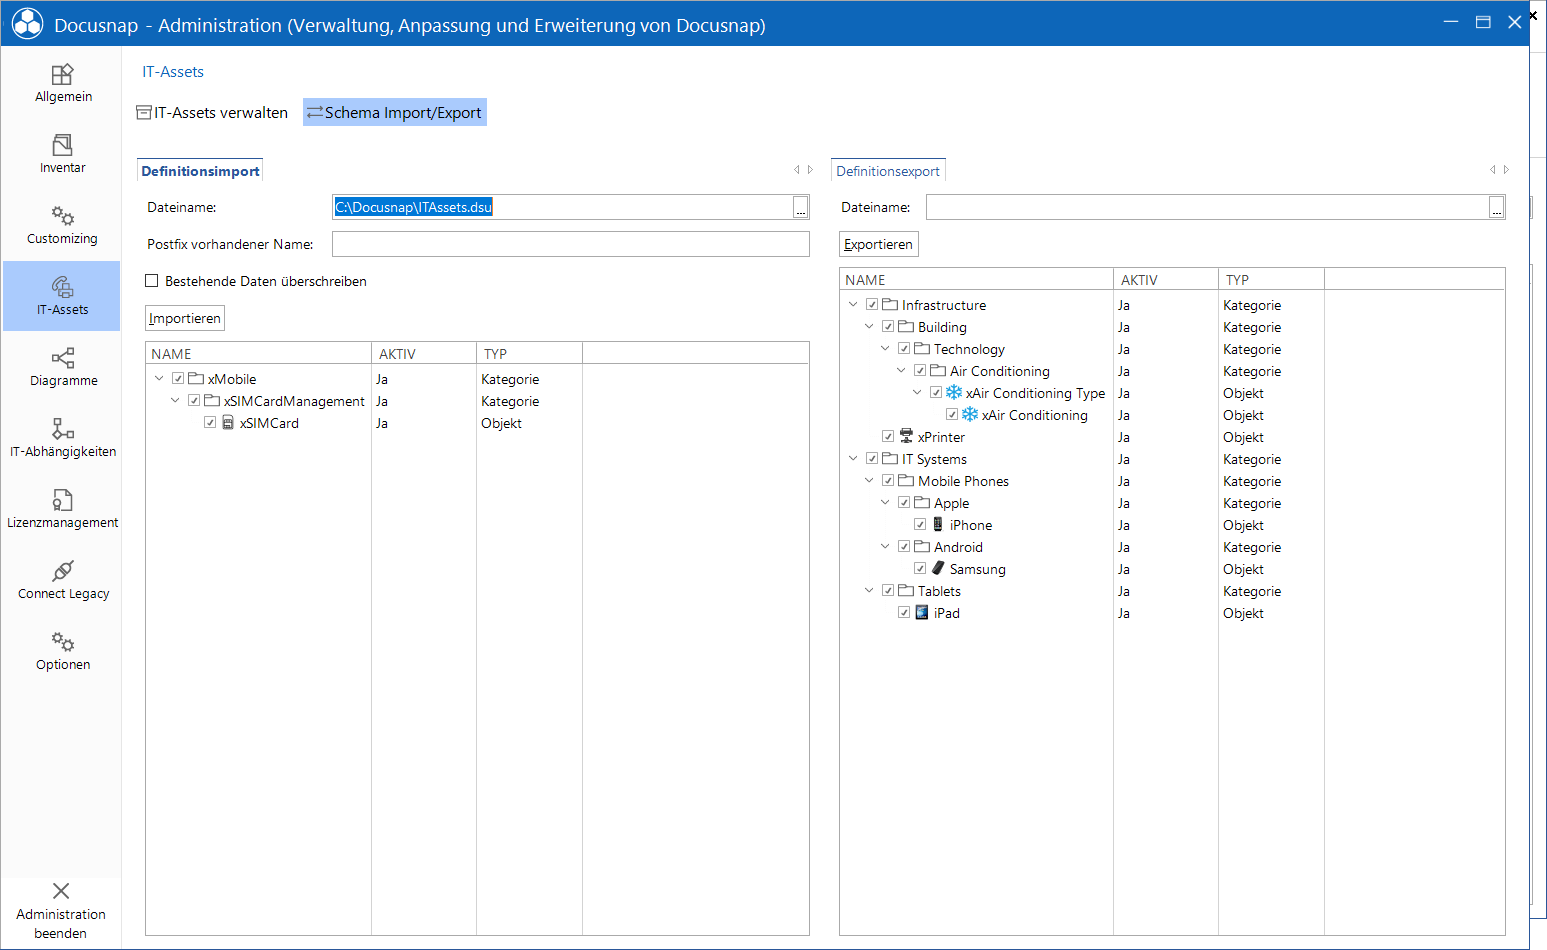Click the Importieren button
The image size is (1547, 950).
[185, 318]
